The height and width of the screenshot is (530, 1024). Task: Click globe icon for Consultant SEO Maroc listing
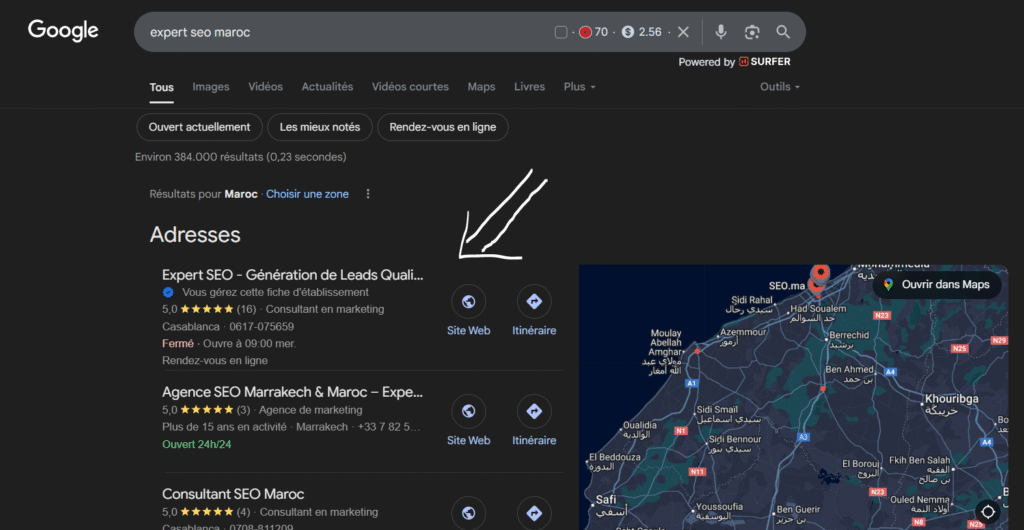click(x=468, y=513)
